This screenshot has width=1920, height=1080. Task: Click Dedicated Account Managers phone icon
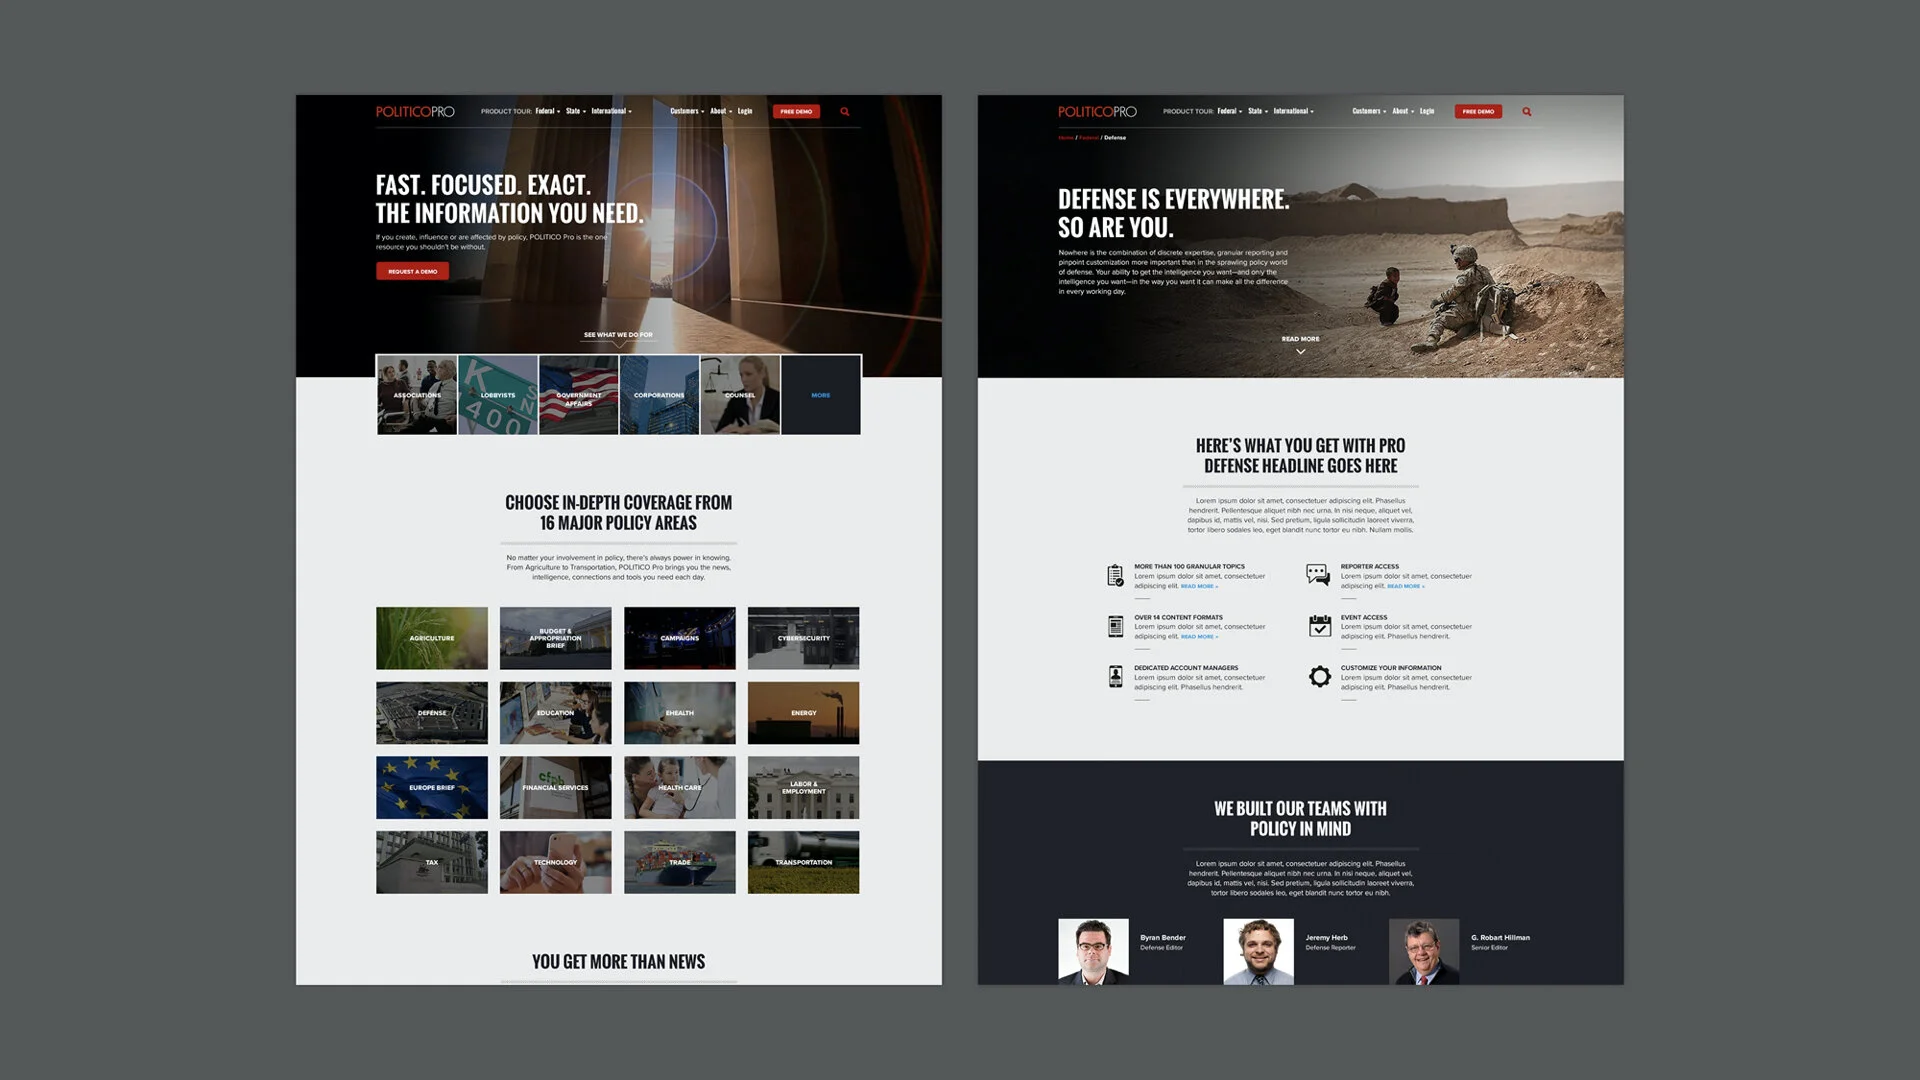click(x=1115, y=677)
